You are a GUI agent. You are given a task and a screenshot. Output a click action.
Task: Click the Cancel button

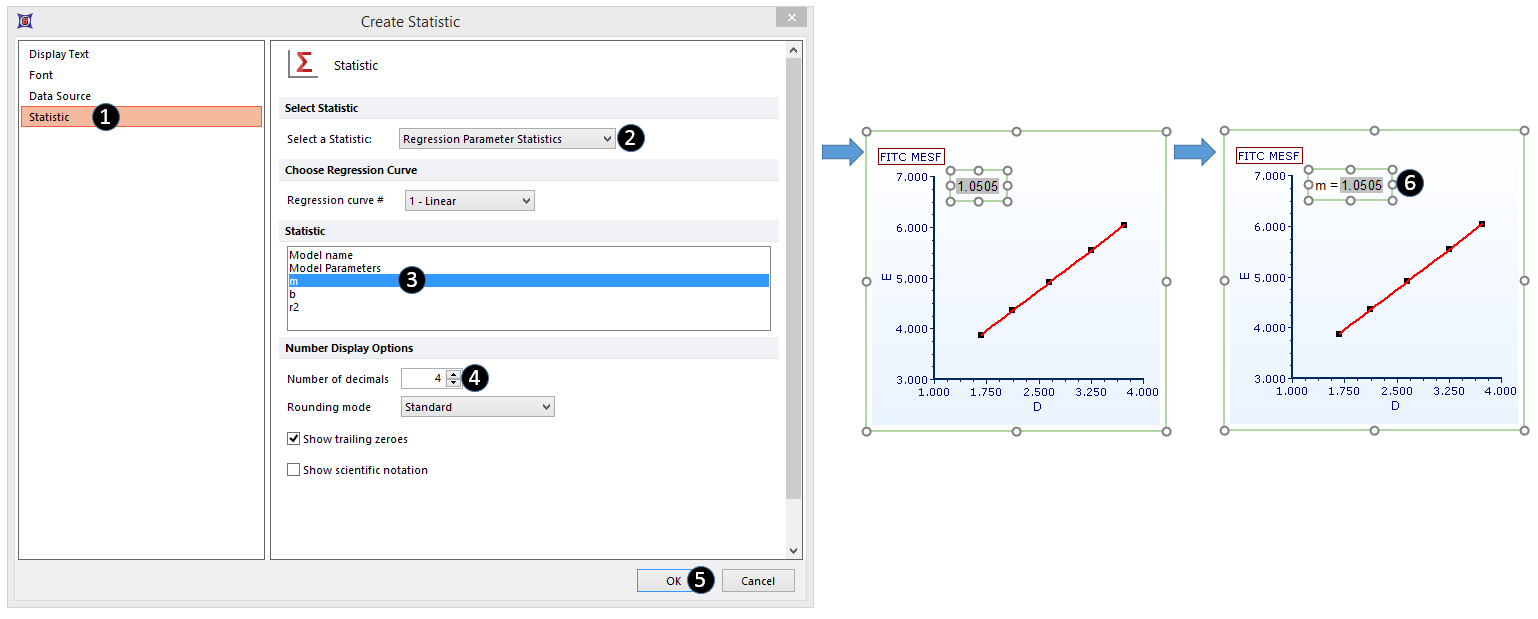[757, 581]
